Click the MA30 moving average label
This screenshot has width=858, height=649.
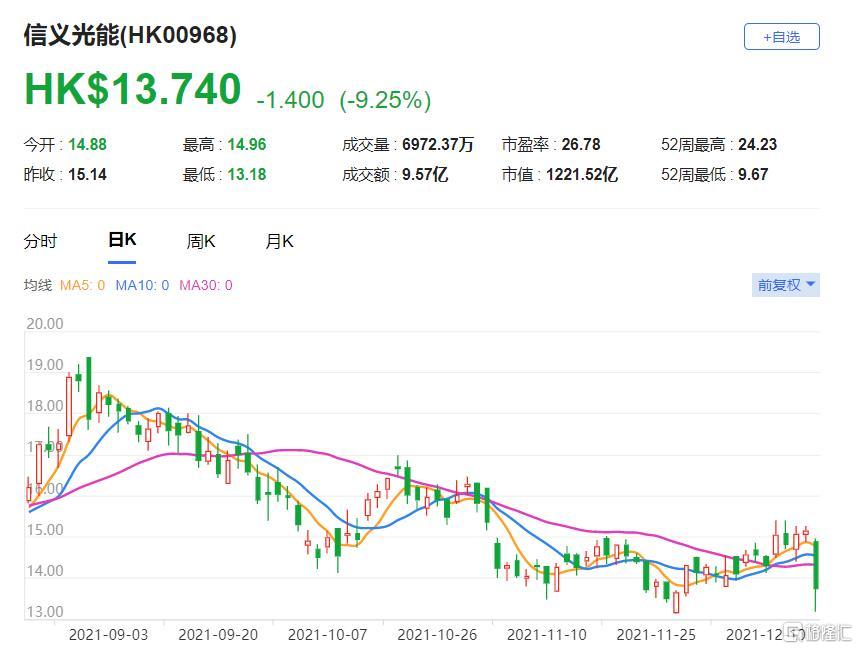tap(206, 285)
